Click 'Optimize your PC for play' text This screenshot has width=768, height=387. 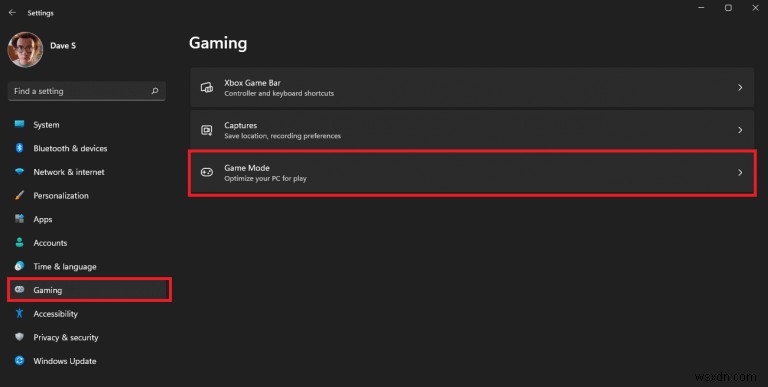pyautogui.click(x=265, y=178)
